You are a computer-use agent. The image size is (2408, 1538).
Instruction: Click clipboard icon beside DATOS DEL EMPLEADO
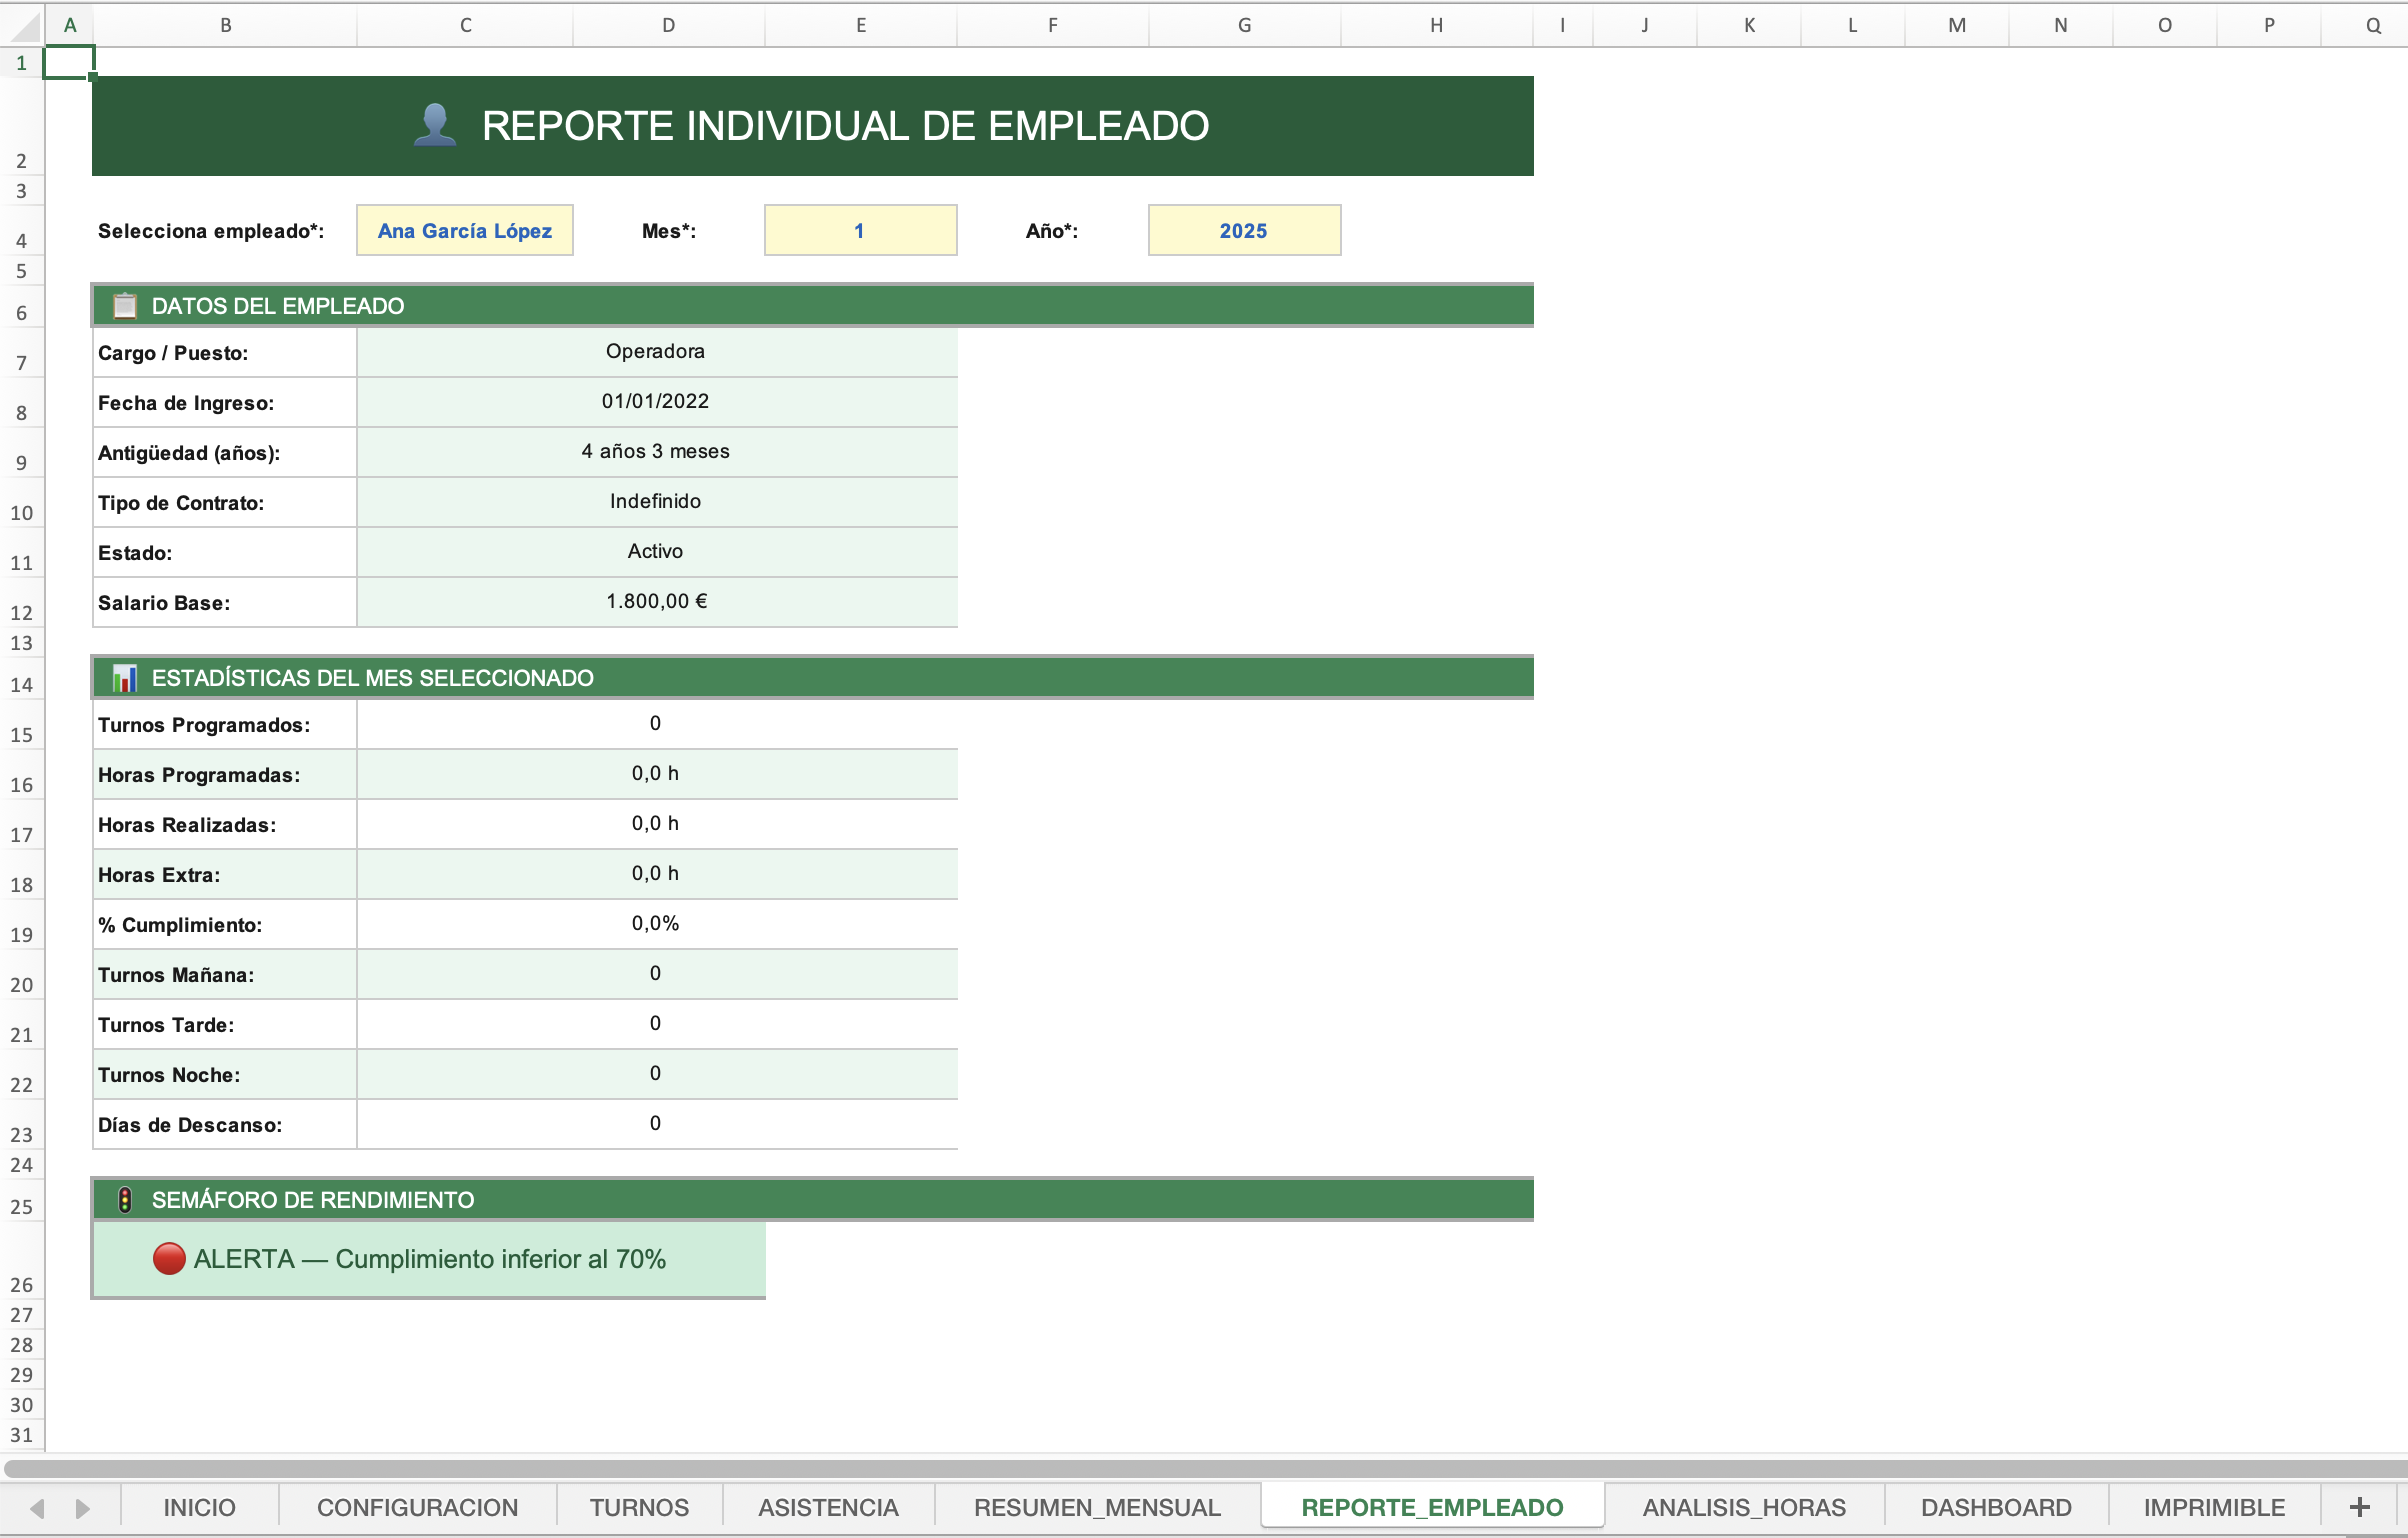click(x=125, y=305)
